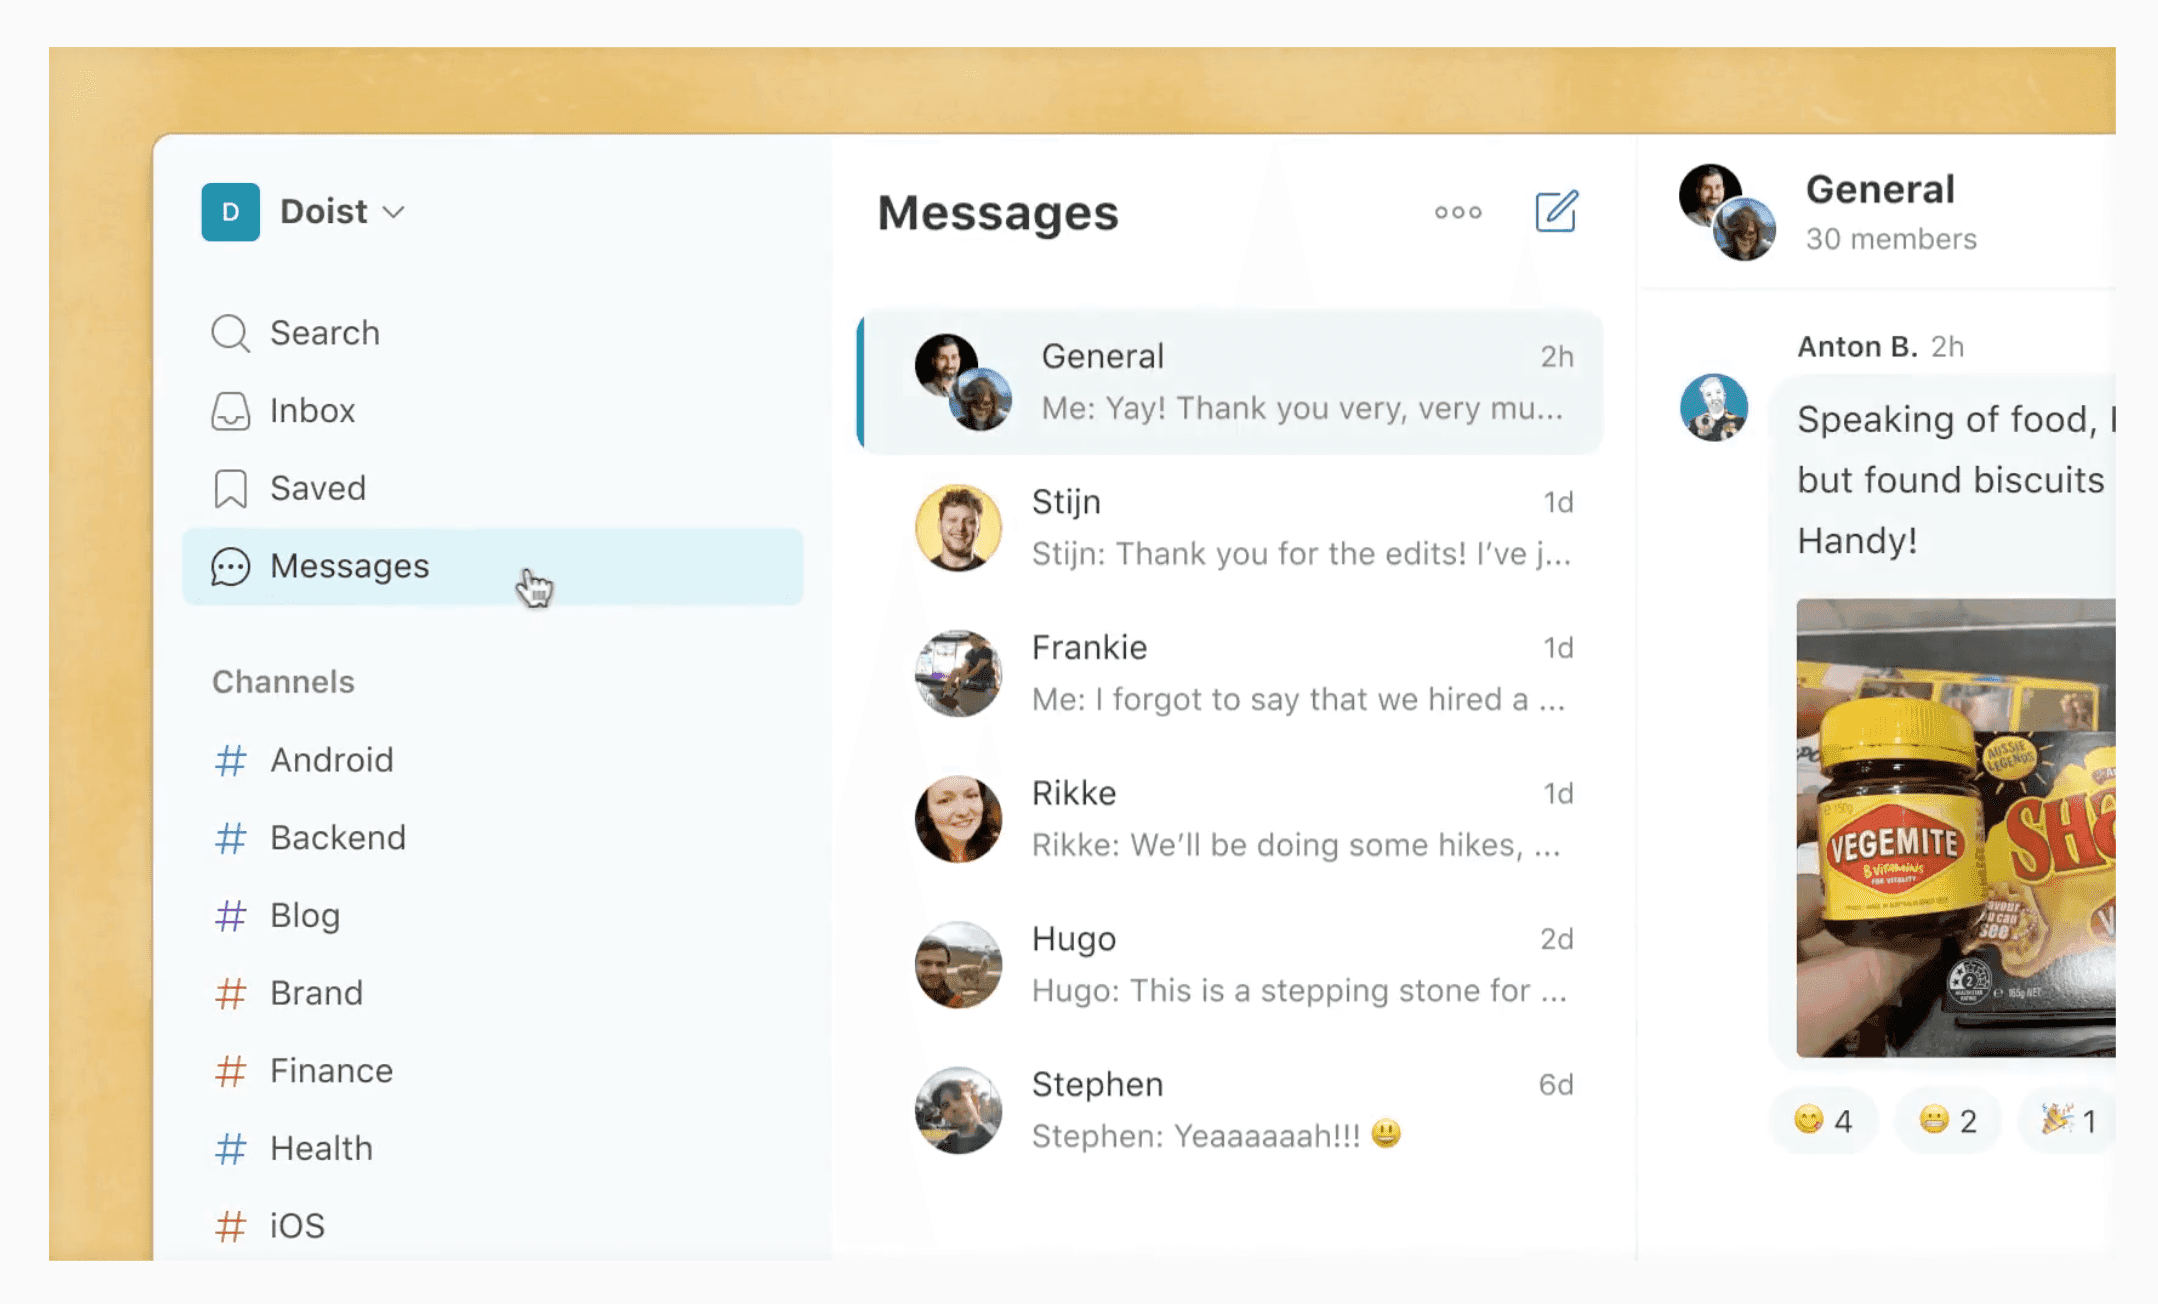This screenshot has width=2158, height=1304.
Task: Open the Health channel
Action: pos(493,1149)
